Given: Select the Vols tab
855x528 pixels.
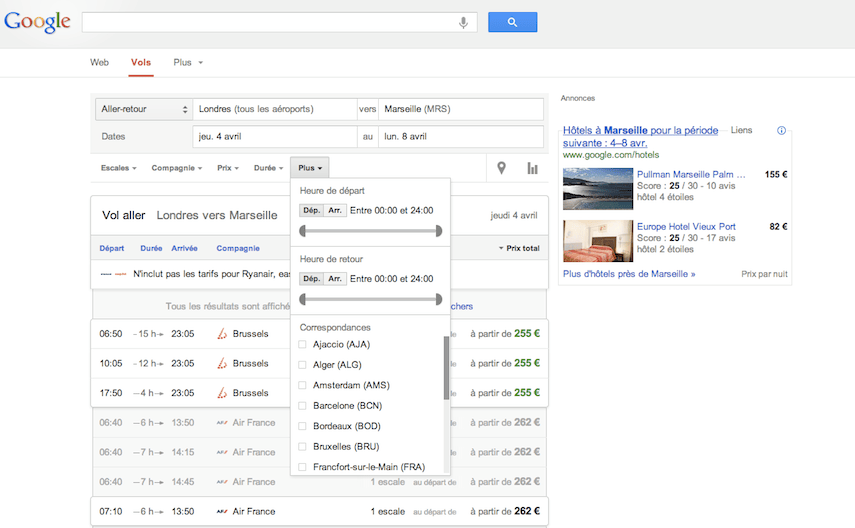Looking at the screenshot, I should [141, 63].
